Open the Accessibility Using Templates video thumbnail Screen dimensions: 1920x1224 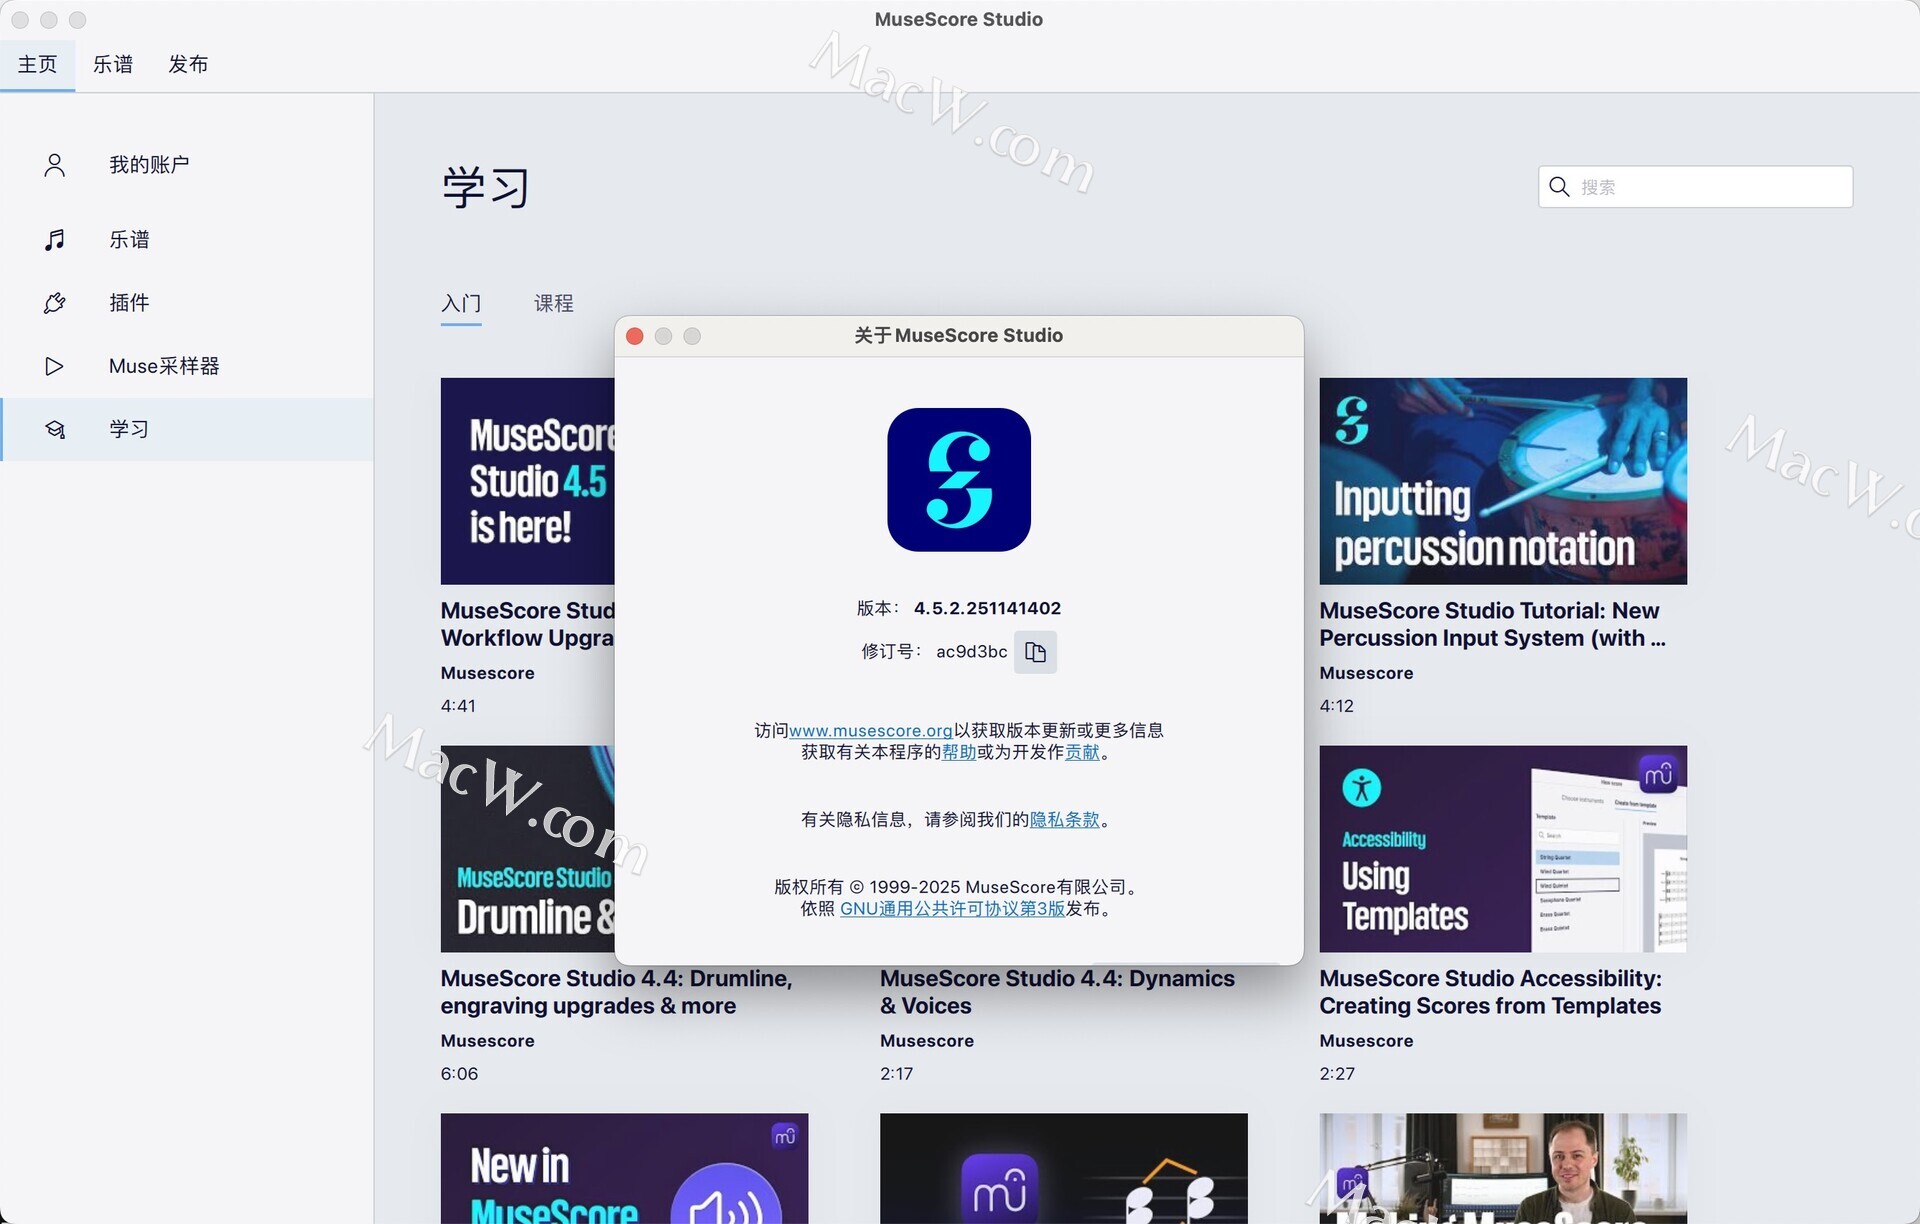point(1503,849)
